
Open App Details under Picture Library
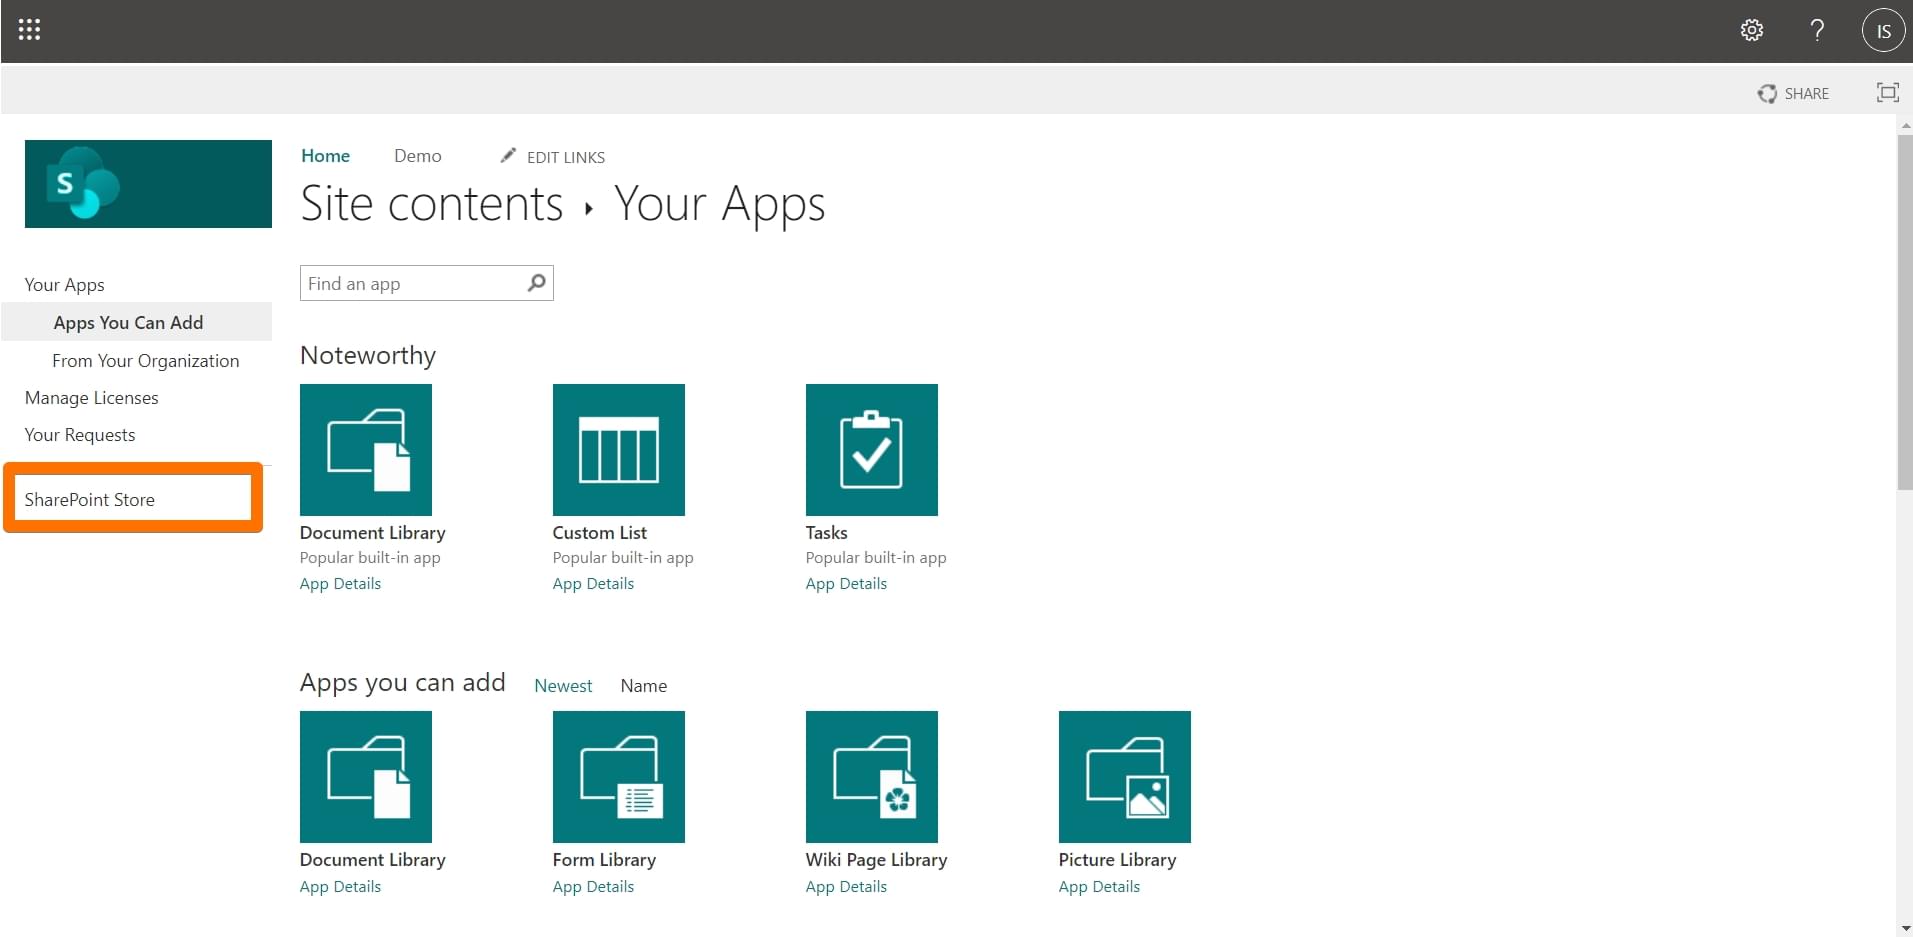1099,887
